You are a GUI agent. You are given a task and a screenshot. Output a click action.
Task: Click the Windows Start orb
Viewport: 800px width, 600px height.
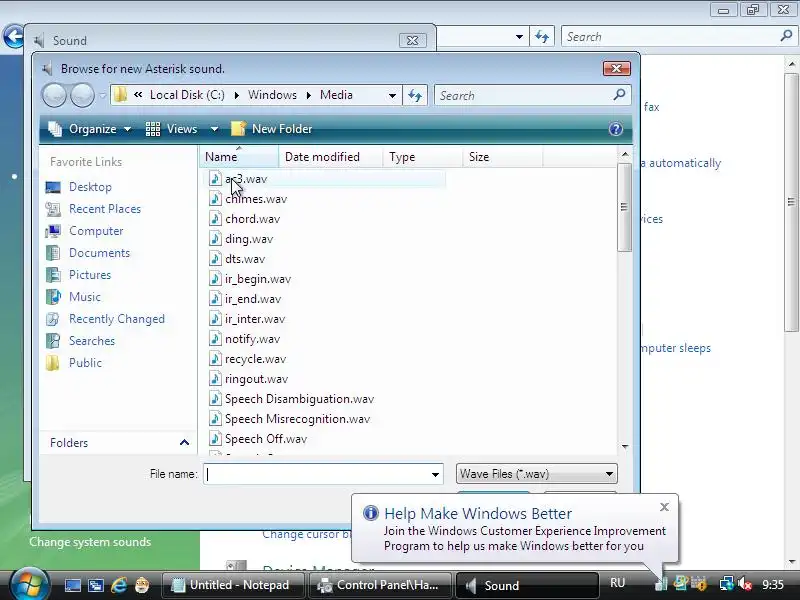click(x=29, y=585)
